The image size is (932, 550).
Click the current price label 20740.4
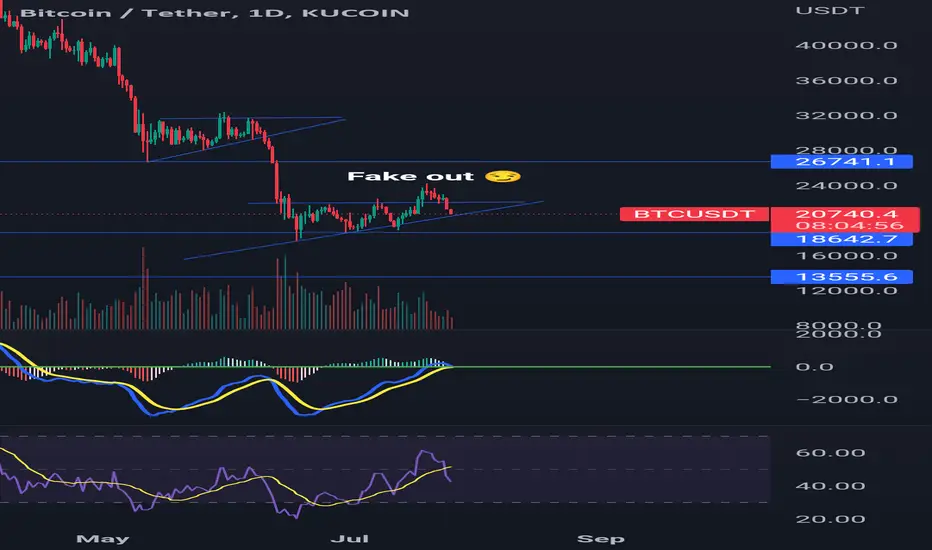coord(845,214)
